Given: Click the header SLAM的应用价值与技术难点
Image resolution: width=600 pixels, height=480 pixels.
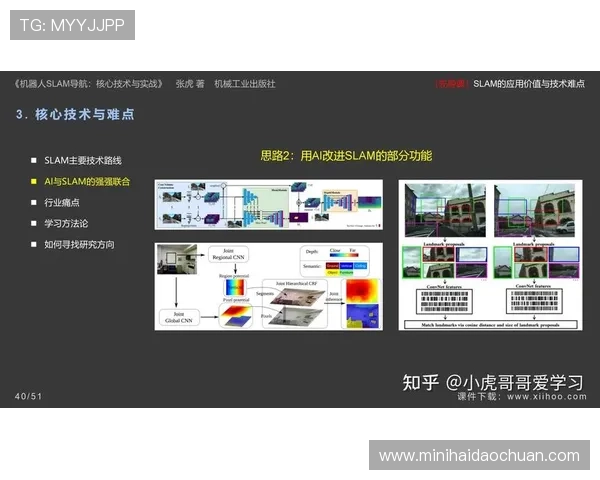Looking at the screenshot, I should (x=529, y=84).
